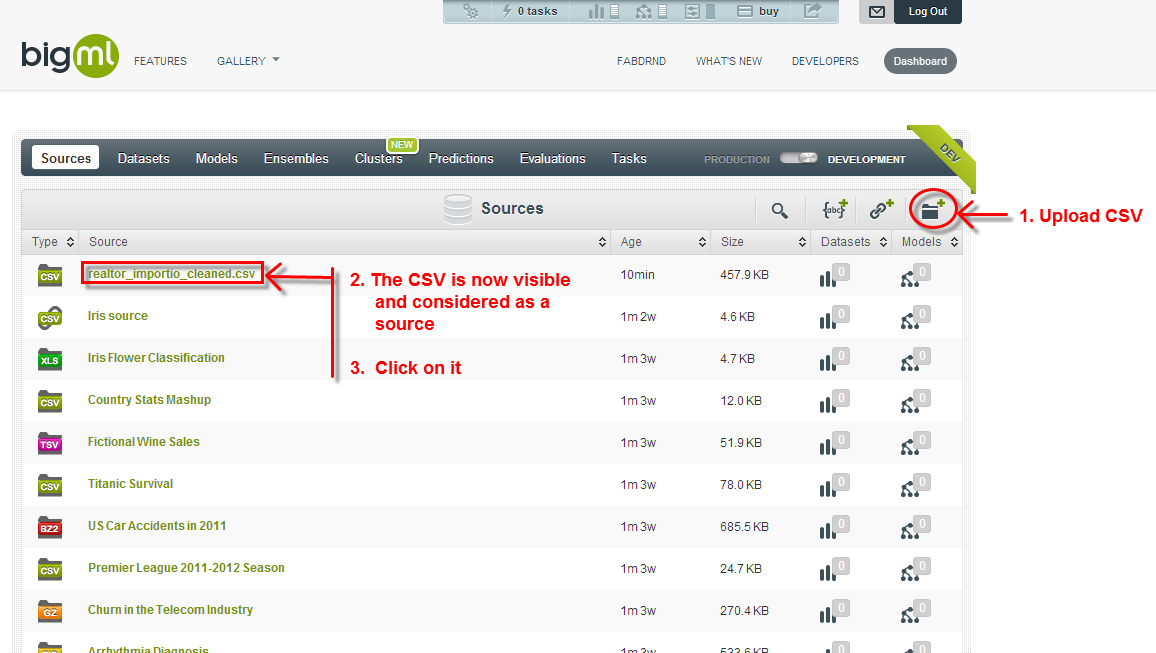Viewport: 1156px width, 653px height.
Task: Click the upload source folder icon
Action: (x=933, y=210)
